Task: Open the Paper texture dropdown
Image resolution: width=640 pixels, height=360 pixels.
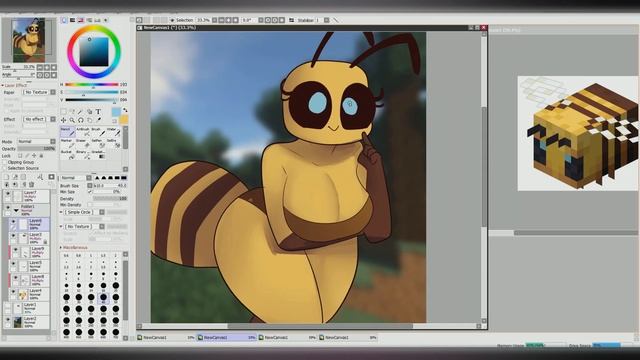Action: tap(39, 92)
